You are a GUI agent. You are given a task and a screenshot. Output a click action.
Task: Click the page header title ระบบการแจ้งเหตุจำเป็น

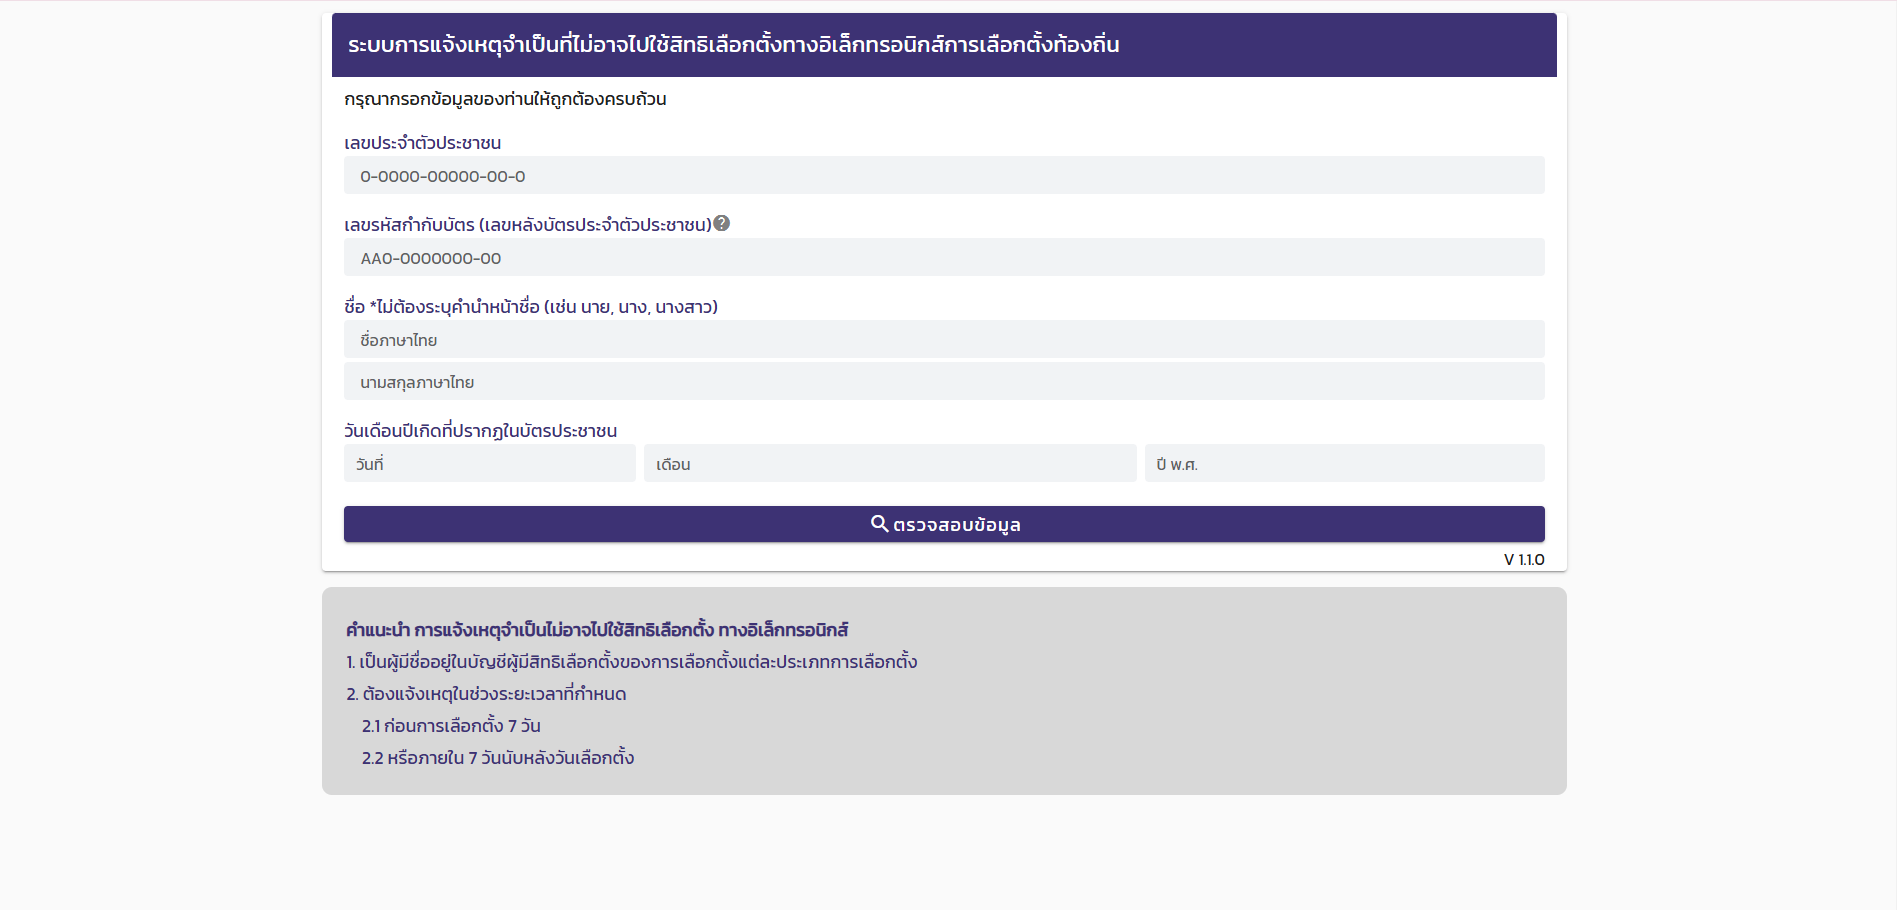tap(734, 45)
